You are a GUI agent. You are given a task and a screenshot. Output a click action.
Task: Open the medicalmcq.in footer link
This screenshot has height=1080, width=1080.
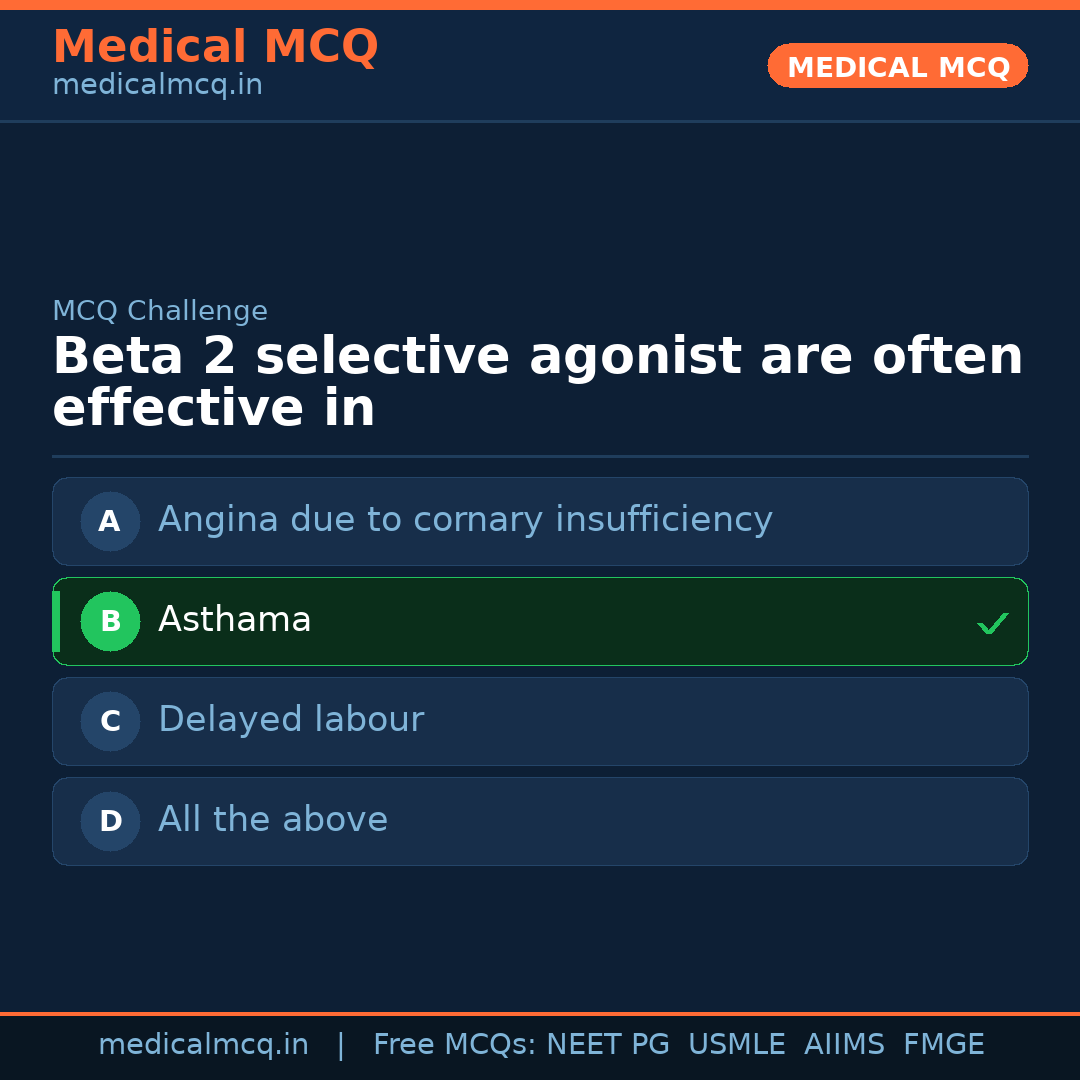coord(203,1043)
